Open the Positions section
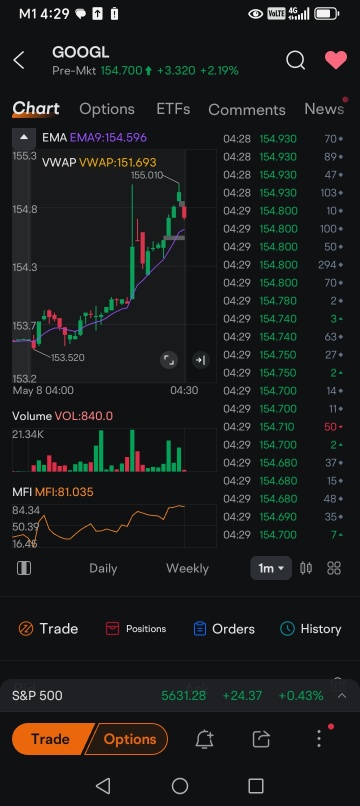 [136, 629]
